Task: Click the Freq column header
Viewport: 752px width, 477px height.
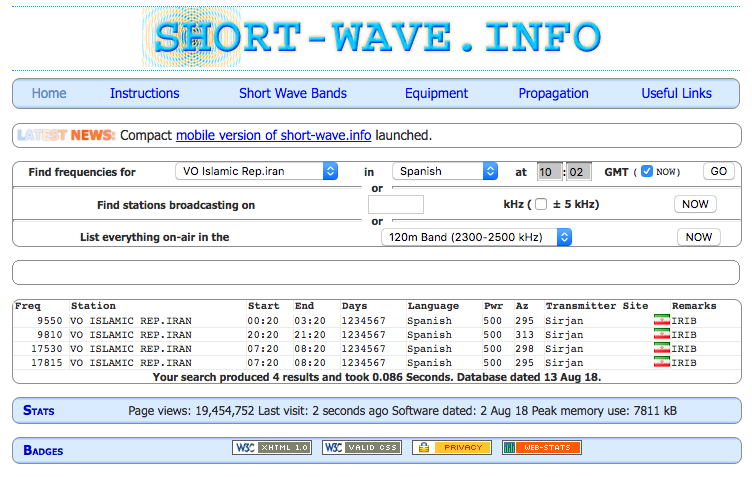Action: tap(28, 306)
